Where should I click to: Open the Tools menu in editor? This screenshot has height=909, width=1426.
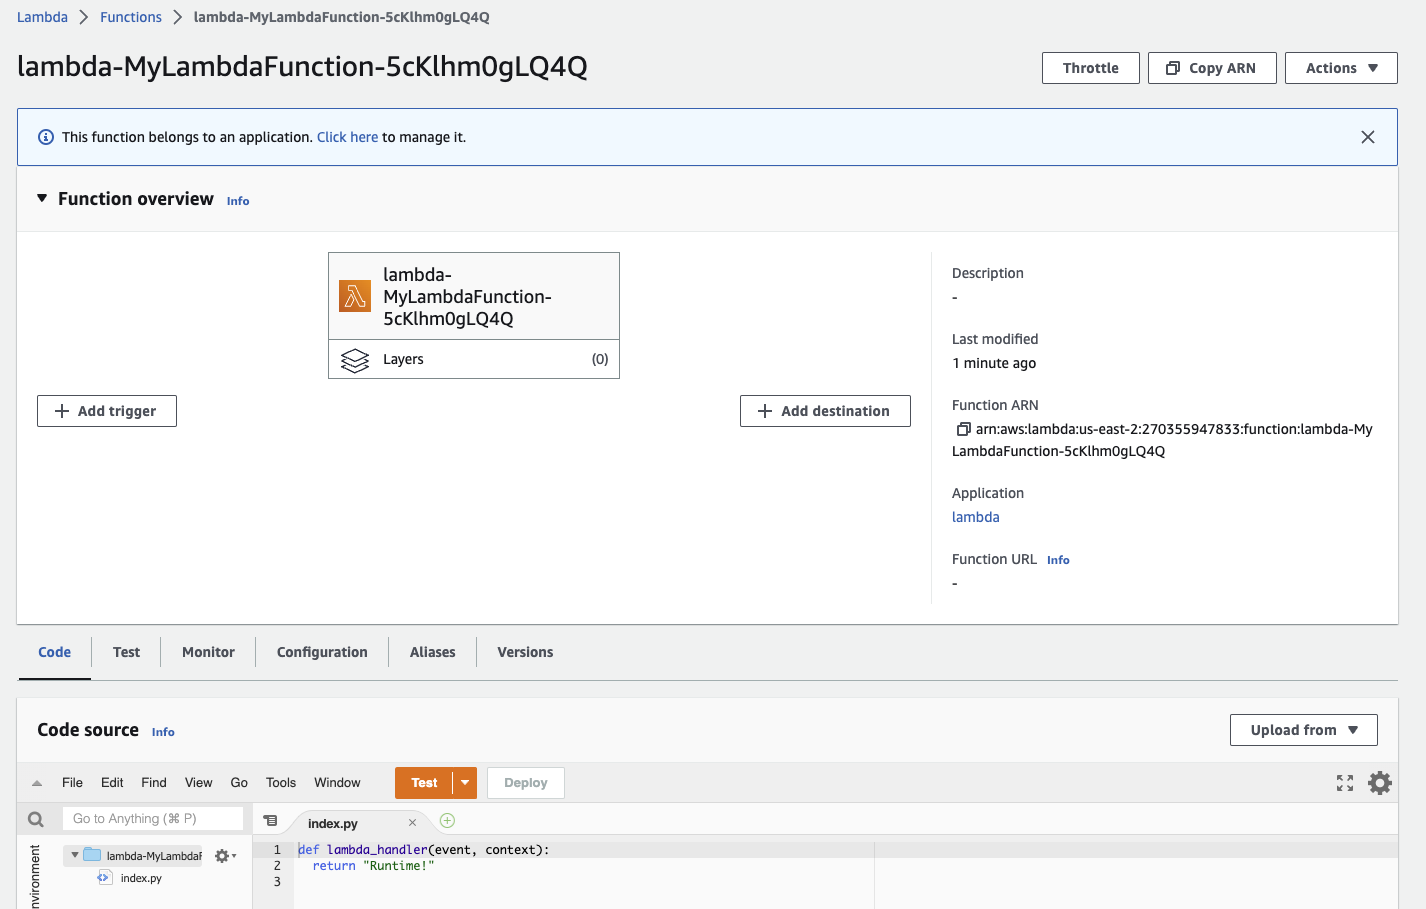point(281,783)
